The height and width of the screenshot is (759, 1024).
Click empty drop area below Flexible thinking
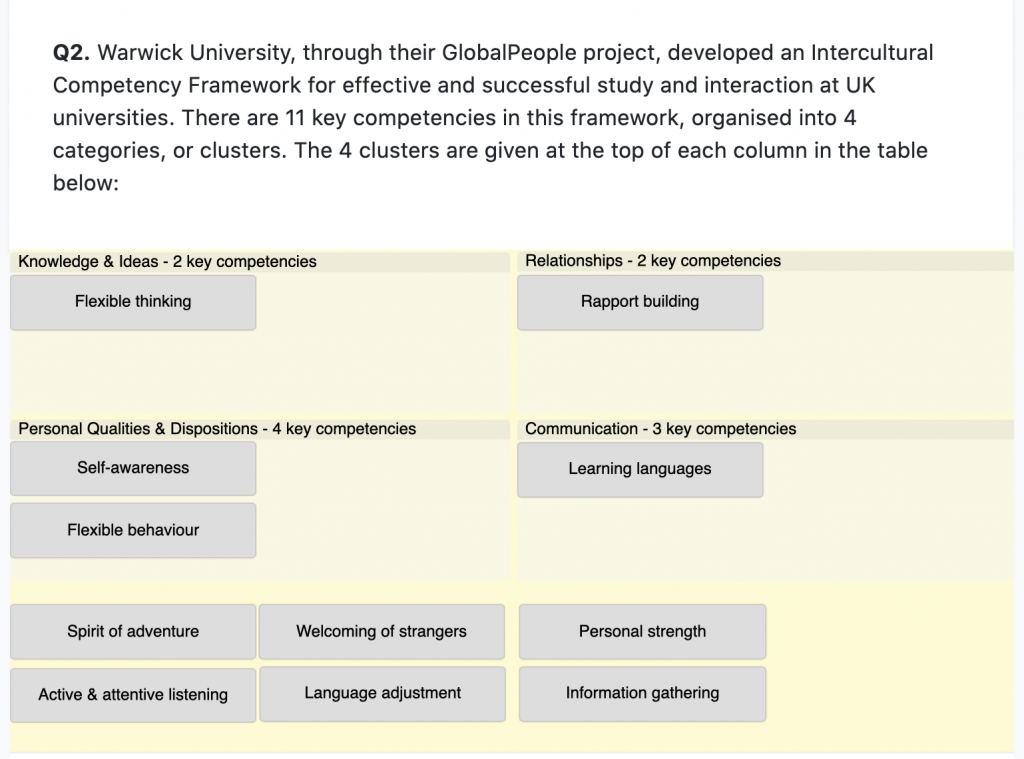click(x=133, y=370)
